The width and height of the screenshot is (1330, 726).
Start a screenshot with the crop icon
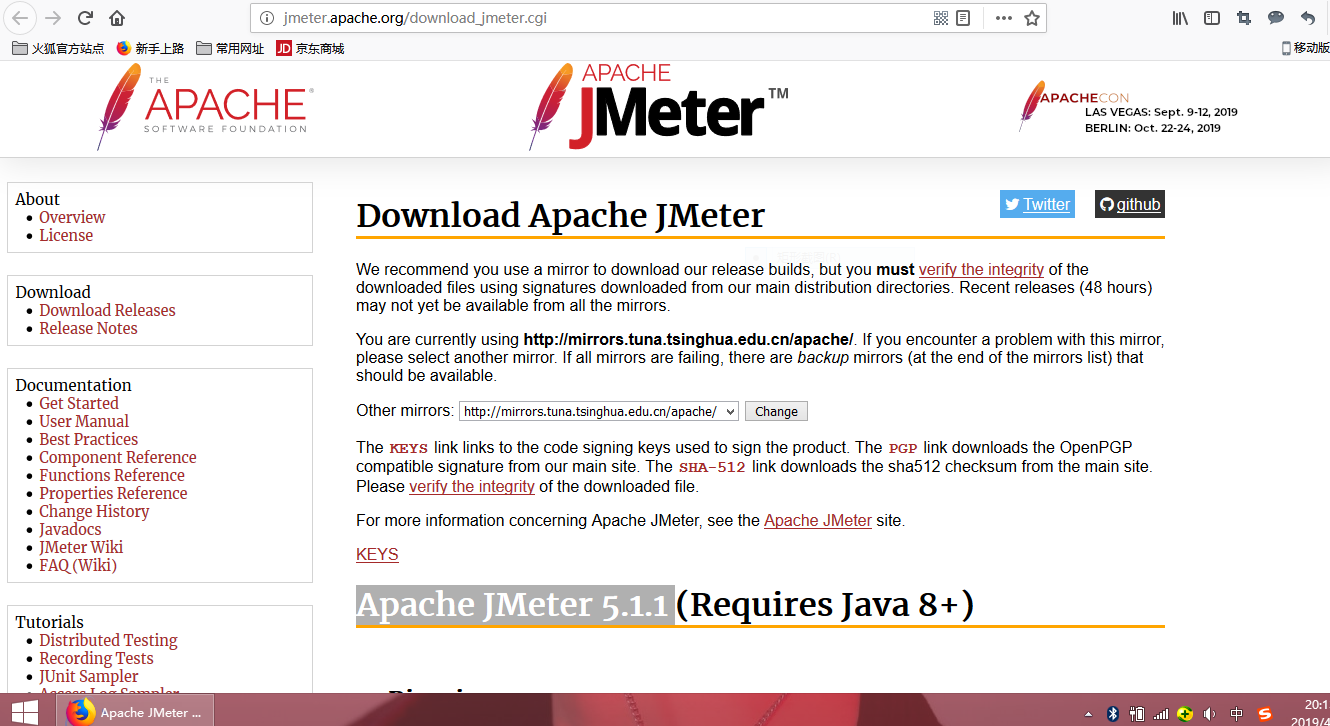(1244, 18)
